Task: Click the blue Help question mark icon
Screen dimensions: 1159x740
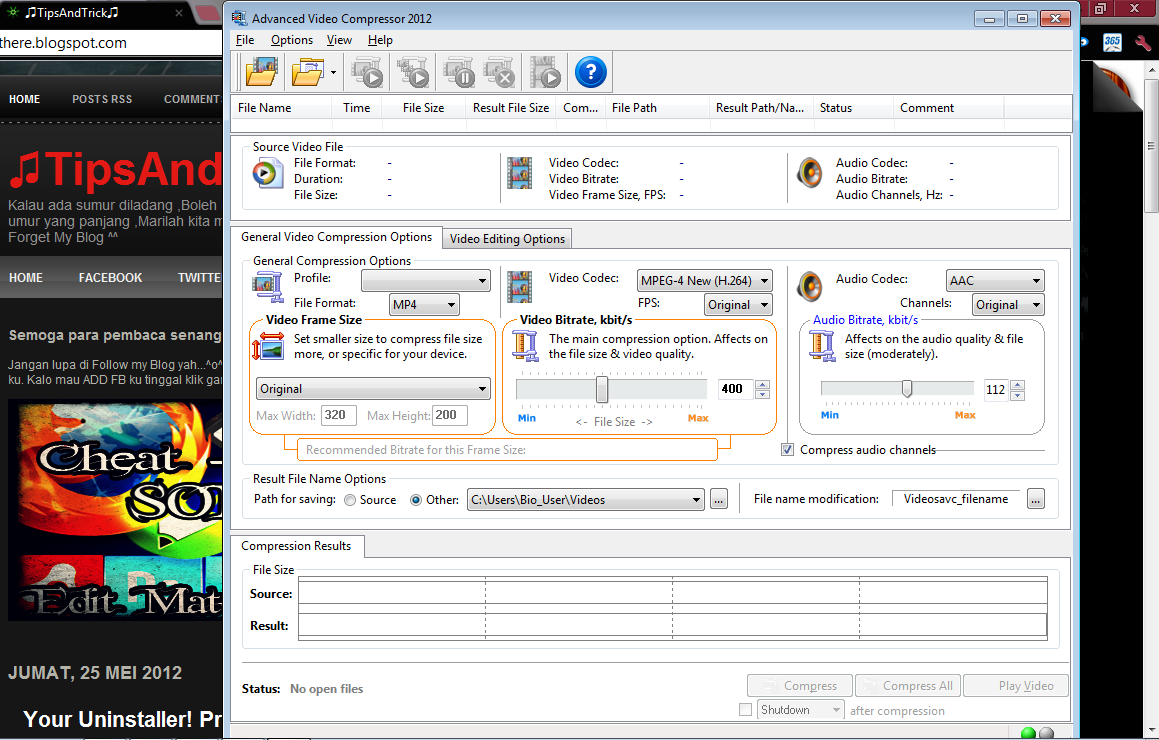Action: point(591,72)
